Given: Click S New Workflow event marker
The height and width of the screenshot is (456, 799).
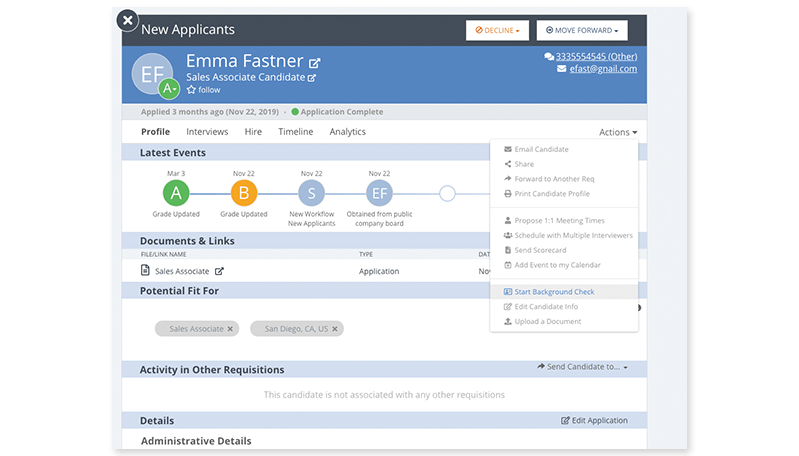Looking at the screenshot, I should coord(311,193).
